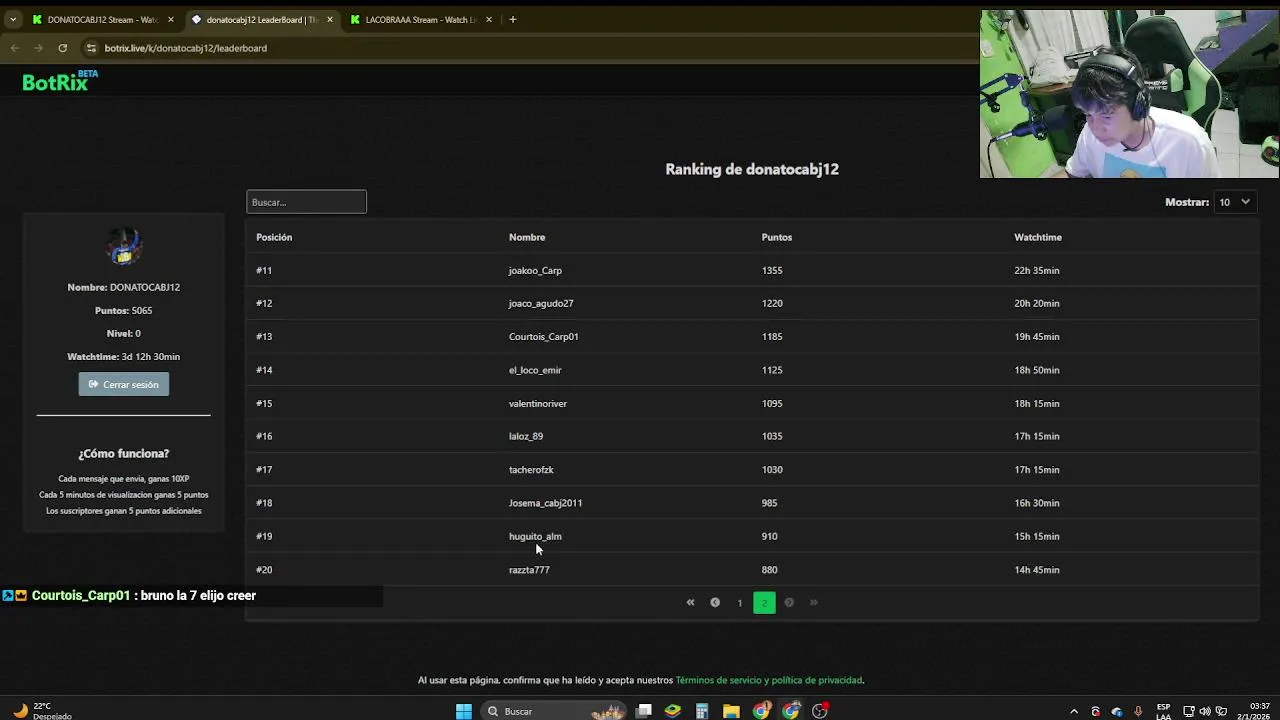1280x720 pixels.
Task: Click the streamer webcam overlay
Action: pyautogui.click(x=1129, y=94)
